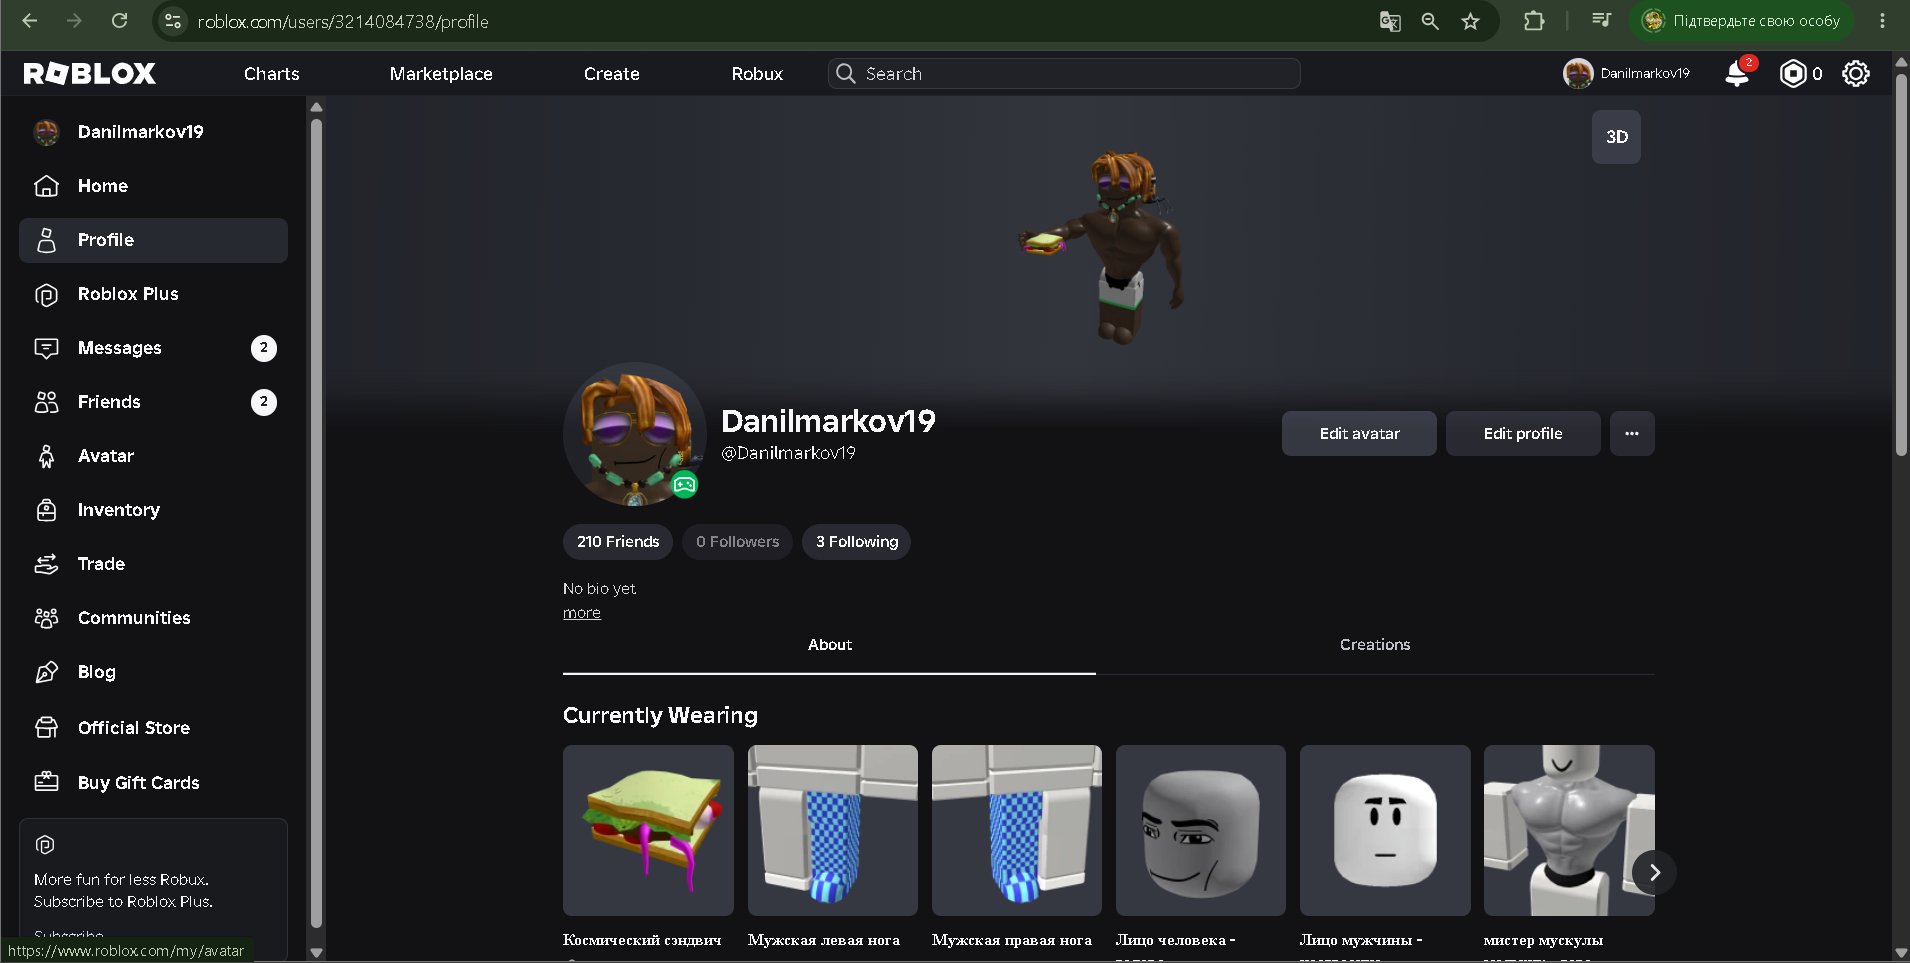The height and width of the screenshot is (963, 1910).
Task: Switch to the About tab
Action: coord(830,645)
